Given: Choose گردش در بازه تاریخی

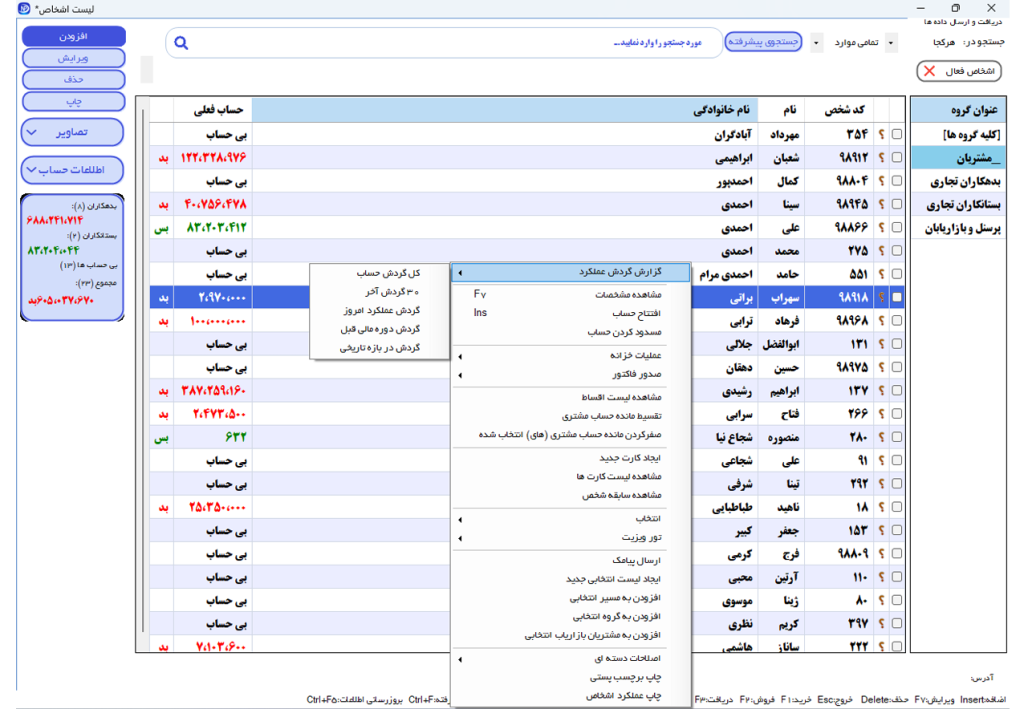Looking at the screenshot, I should coord(380,348).
